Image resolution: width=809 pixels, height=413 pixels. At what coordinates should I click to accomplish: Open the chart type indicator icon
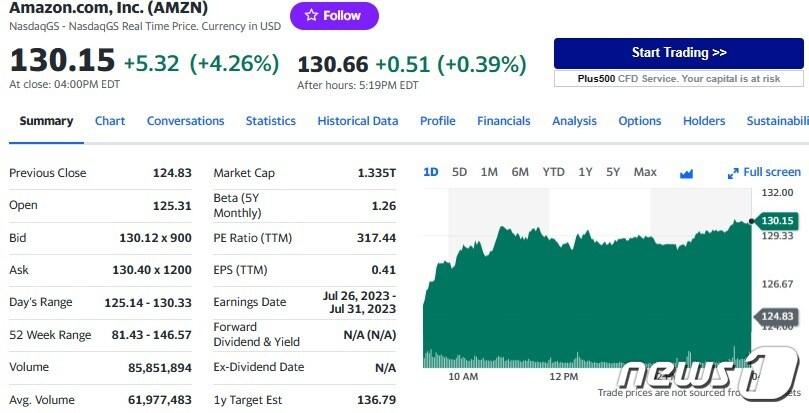pyautogui.click(x=686, y=173)
